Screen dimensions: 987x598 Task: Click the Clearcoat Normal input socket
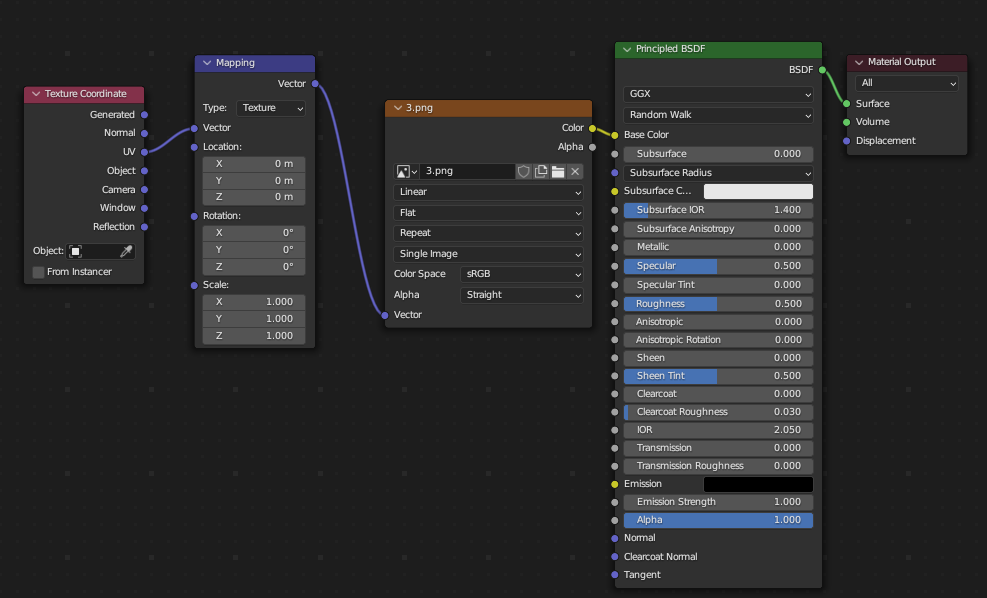(615, 557)
